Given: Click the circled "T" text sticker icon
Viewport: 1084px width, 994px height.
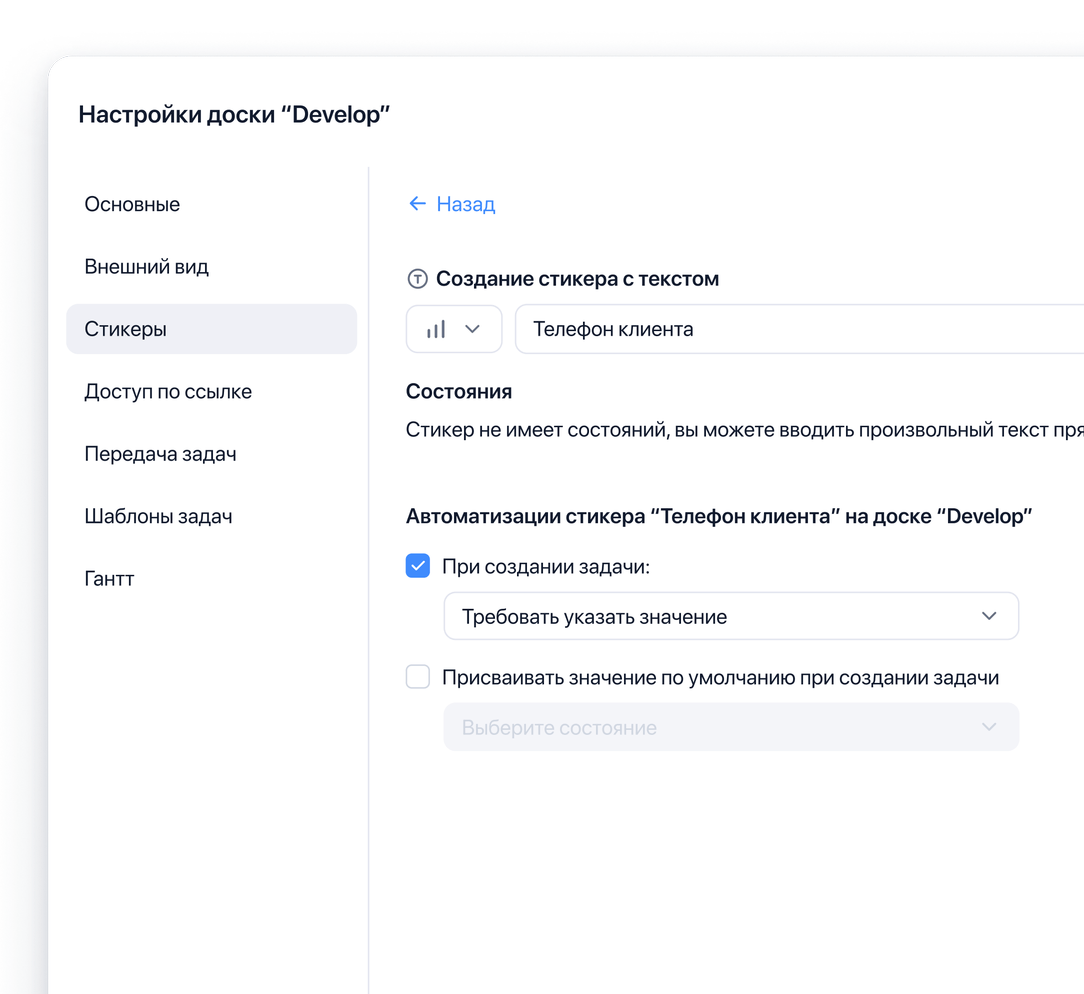Looking at the screenshot, I should point(417,279).
